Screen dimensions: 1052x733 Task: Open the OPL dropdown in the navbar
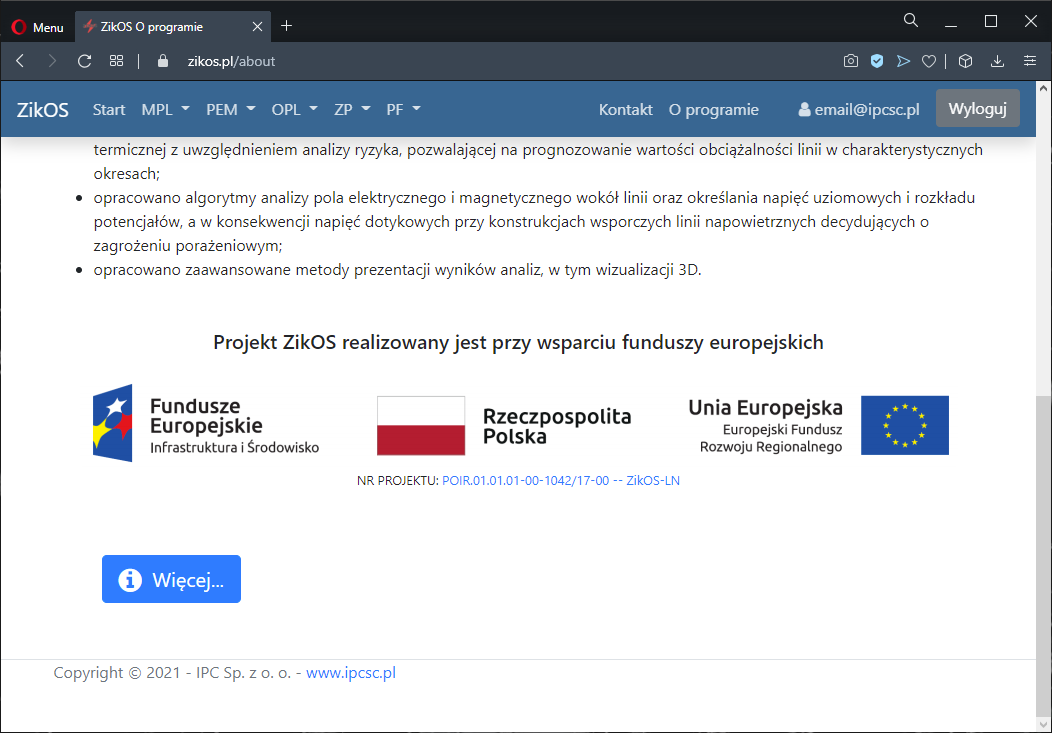point(295,109)
